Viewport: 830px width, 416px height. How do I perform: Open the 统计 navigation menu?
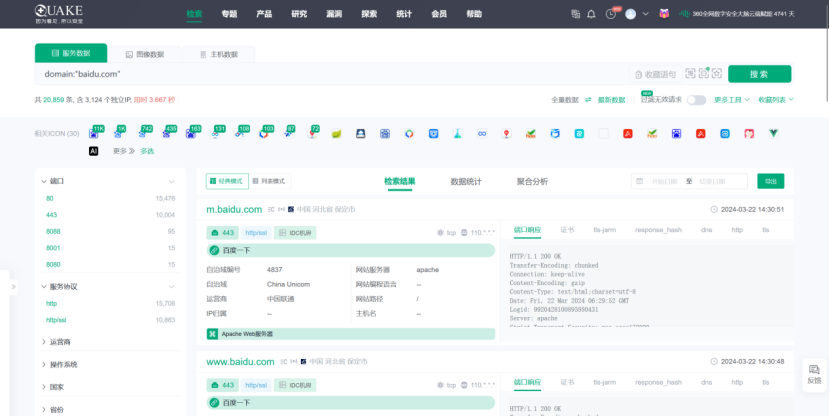404,14
